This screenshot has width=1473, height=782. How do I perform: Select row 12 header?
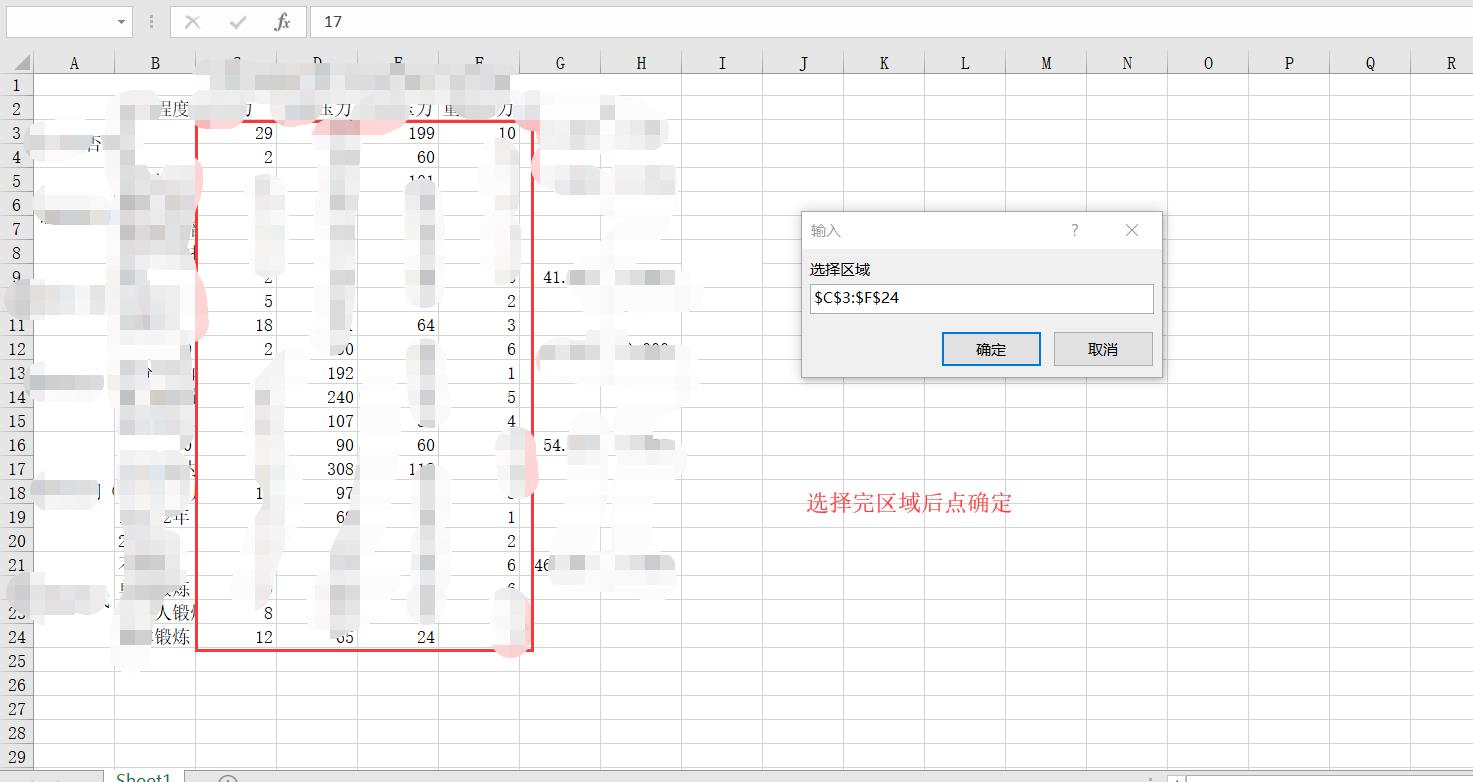point(17,349)
